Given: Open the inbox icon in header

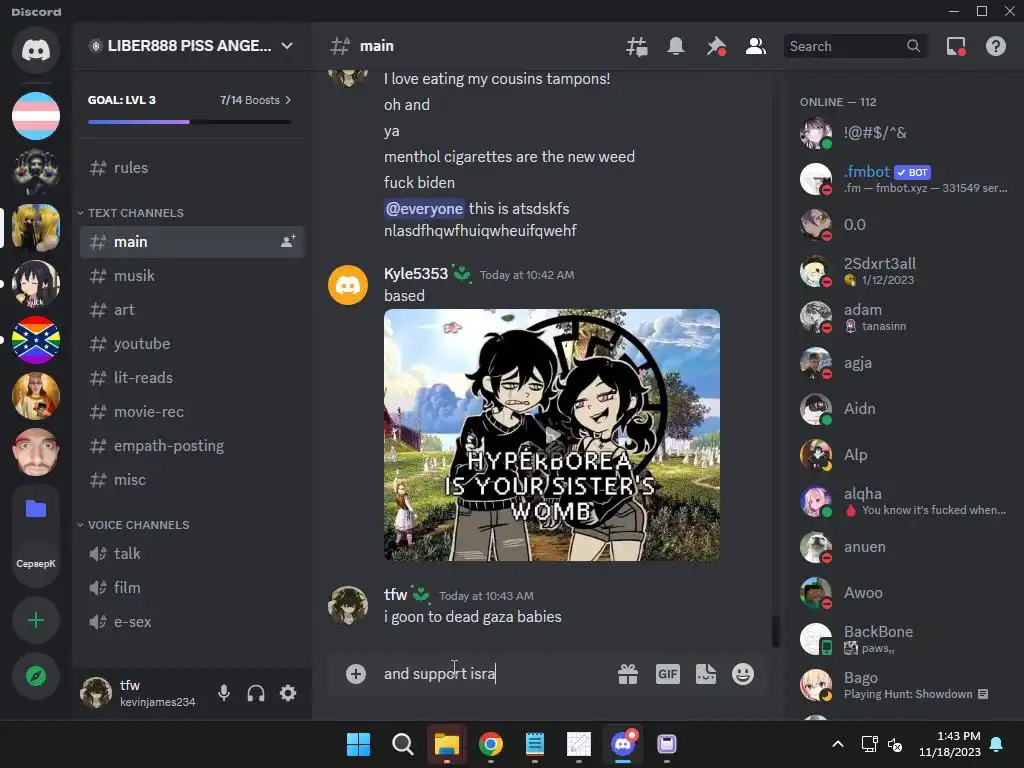Looking at the screenshot, I should (956, 46).
